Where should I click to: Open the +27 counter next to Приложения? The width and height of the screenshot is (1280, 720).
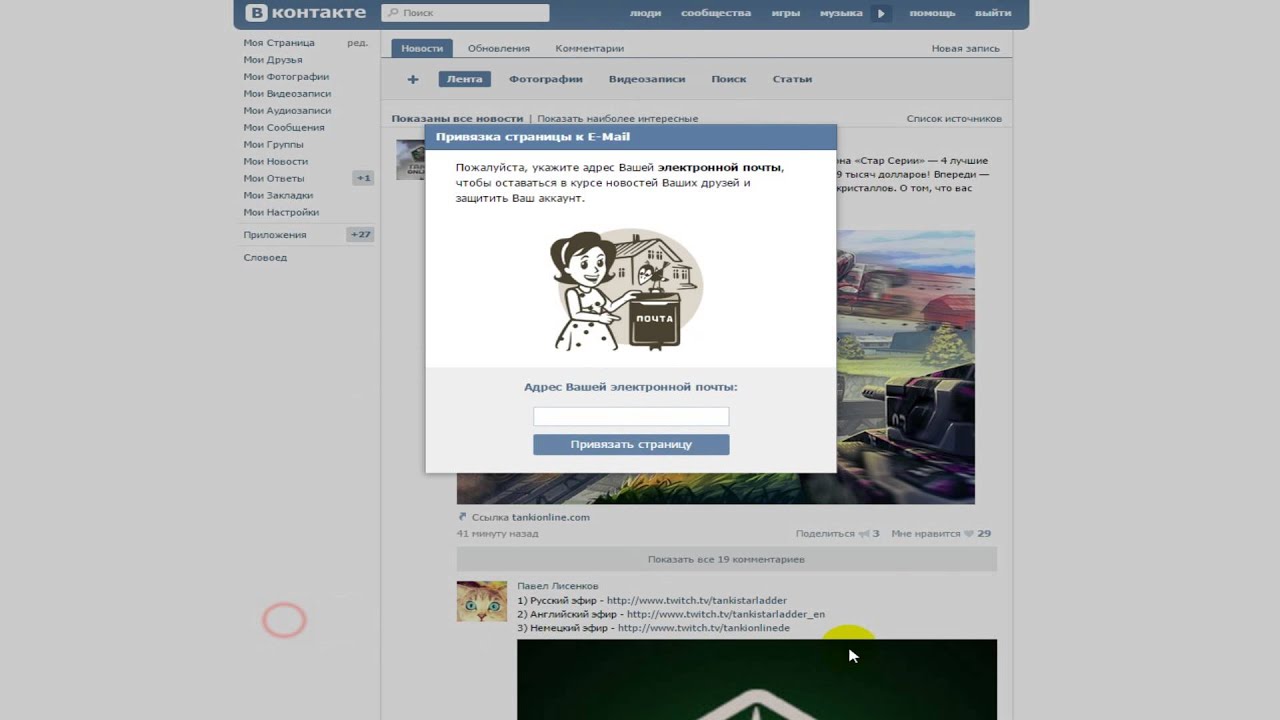coord(360,235)
